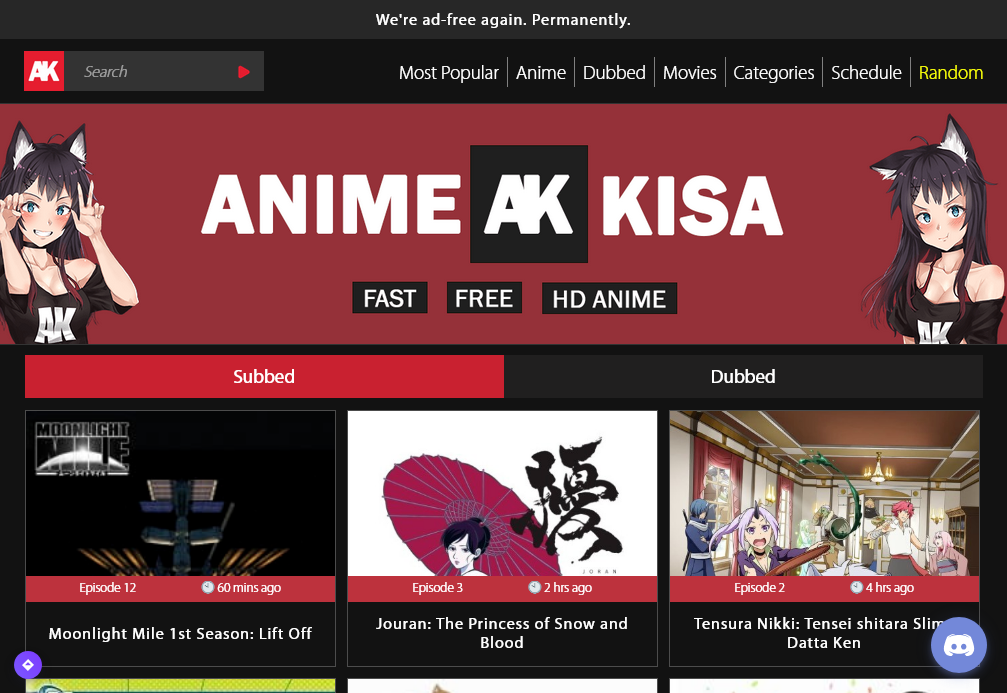Click the 4 hrs ago timestamp
Viewport: 1007px width, 693px height.
(889, 588)
